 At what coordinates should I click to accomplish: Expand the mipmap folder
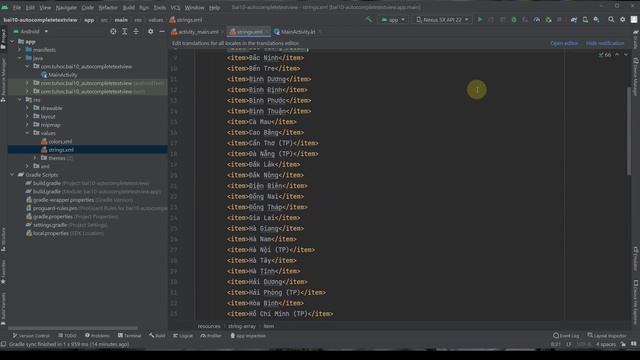pyautogui.click(x=27, y=124)
